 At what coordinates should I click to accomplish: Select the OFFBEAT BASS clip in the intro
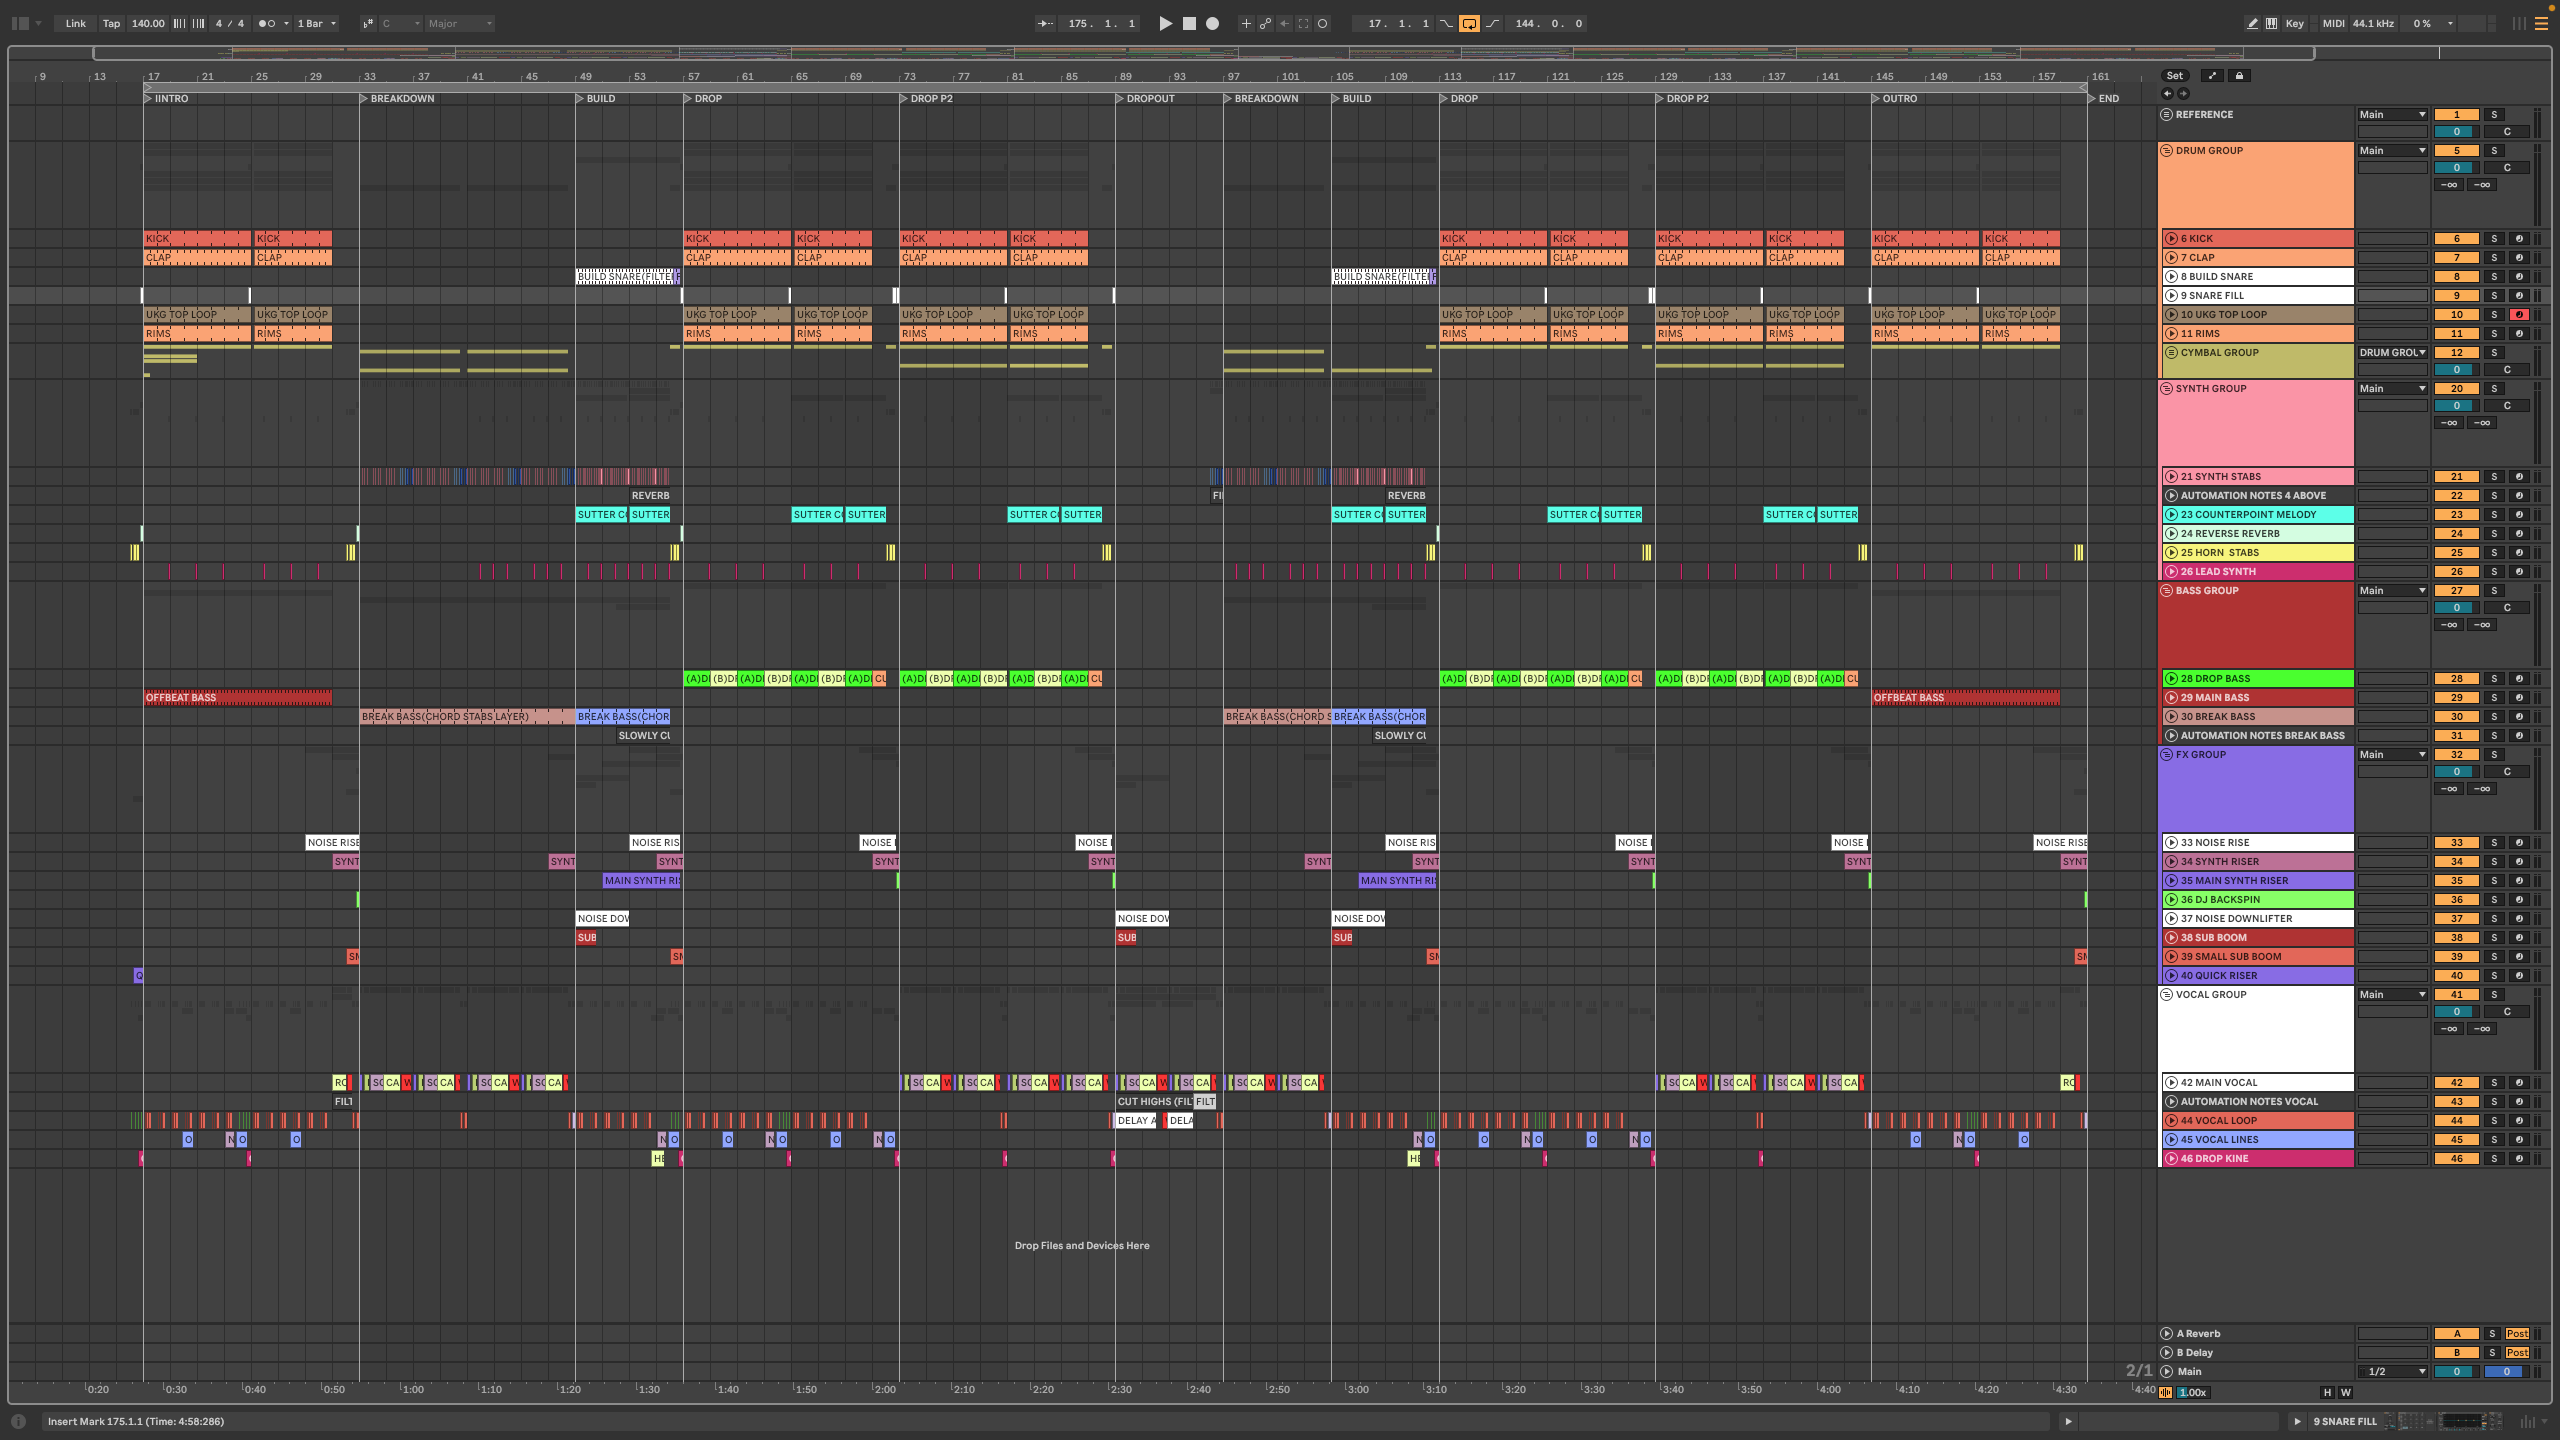click(x=237, y=698)
